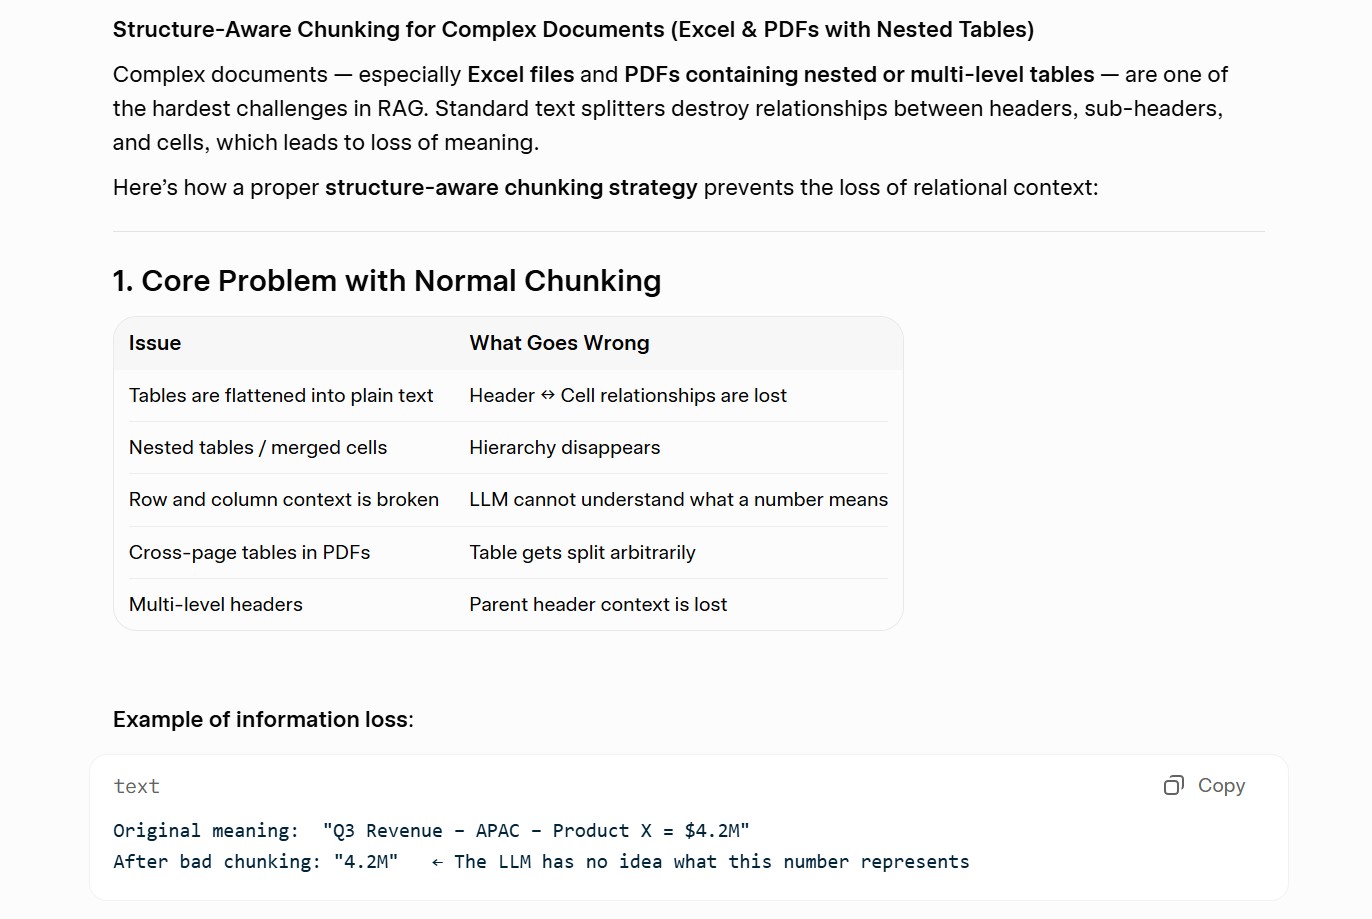Click the 'Table gets split arbitrarily' cell
Screen dimensions: 1372x919
(x=582, y=553)
